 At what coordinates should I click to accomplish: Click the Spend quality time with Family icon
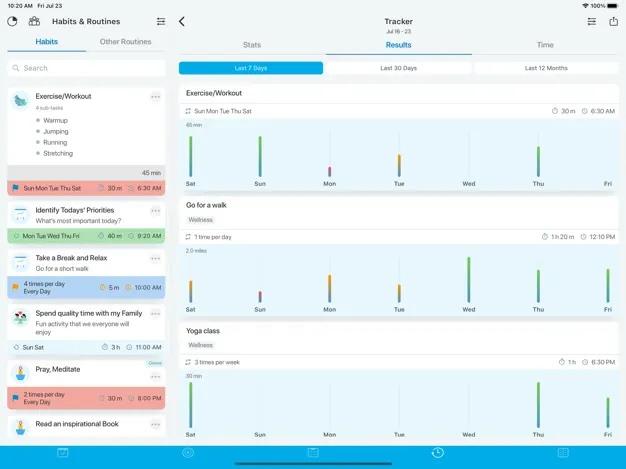(x=20, y=318)
